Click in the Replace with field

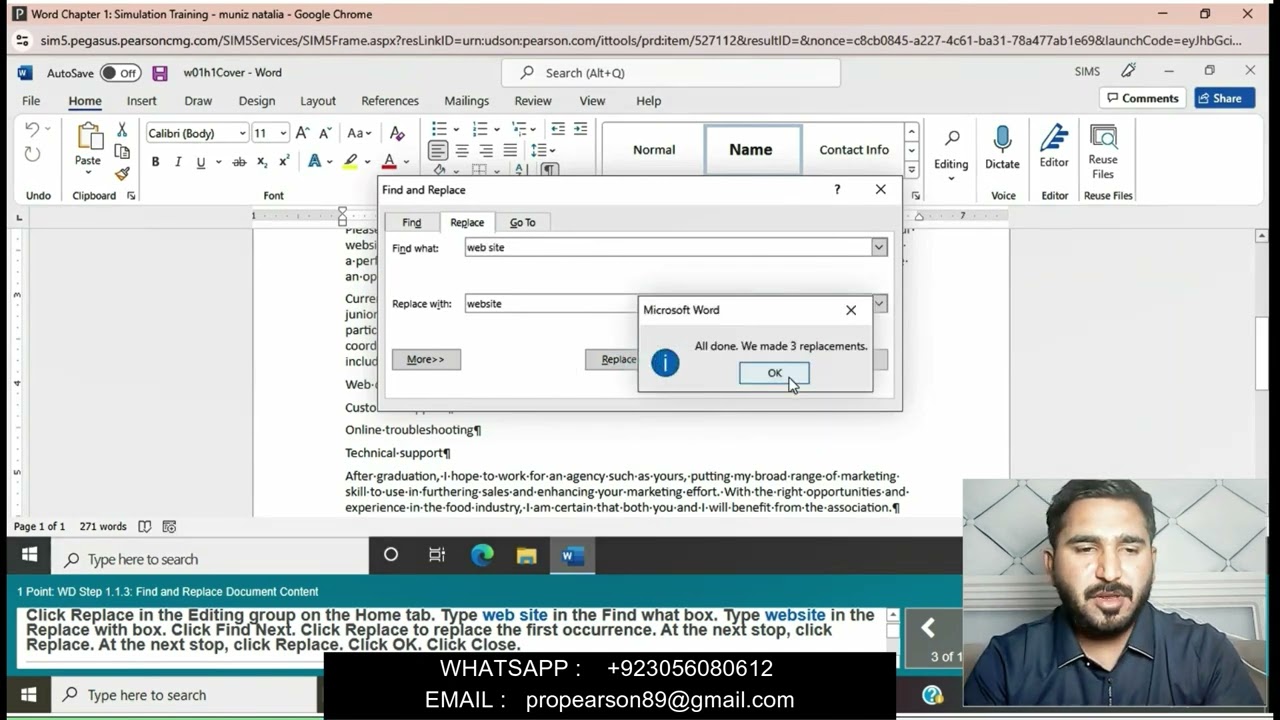pos(552,304)
